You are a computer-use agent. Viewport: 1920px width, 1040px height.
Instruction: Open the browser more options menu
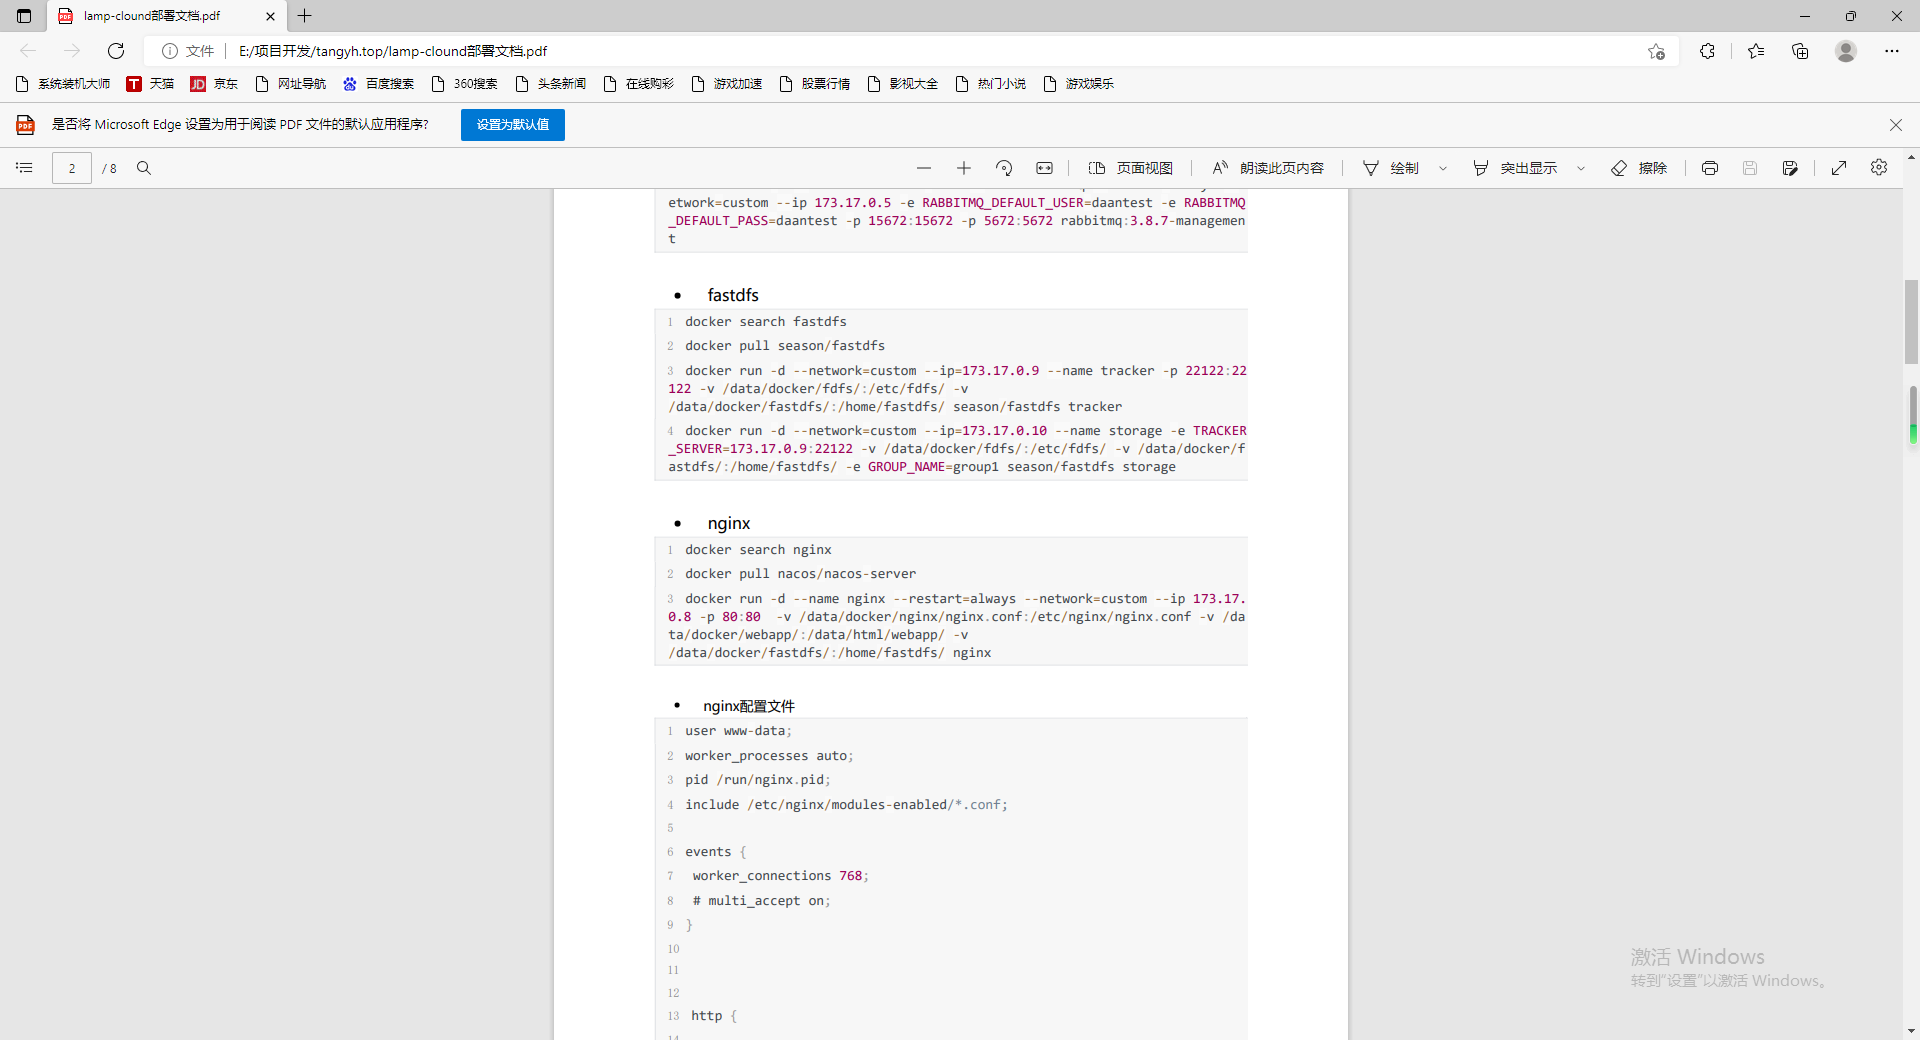point(1892,51)
